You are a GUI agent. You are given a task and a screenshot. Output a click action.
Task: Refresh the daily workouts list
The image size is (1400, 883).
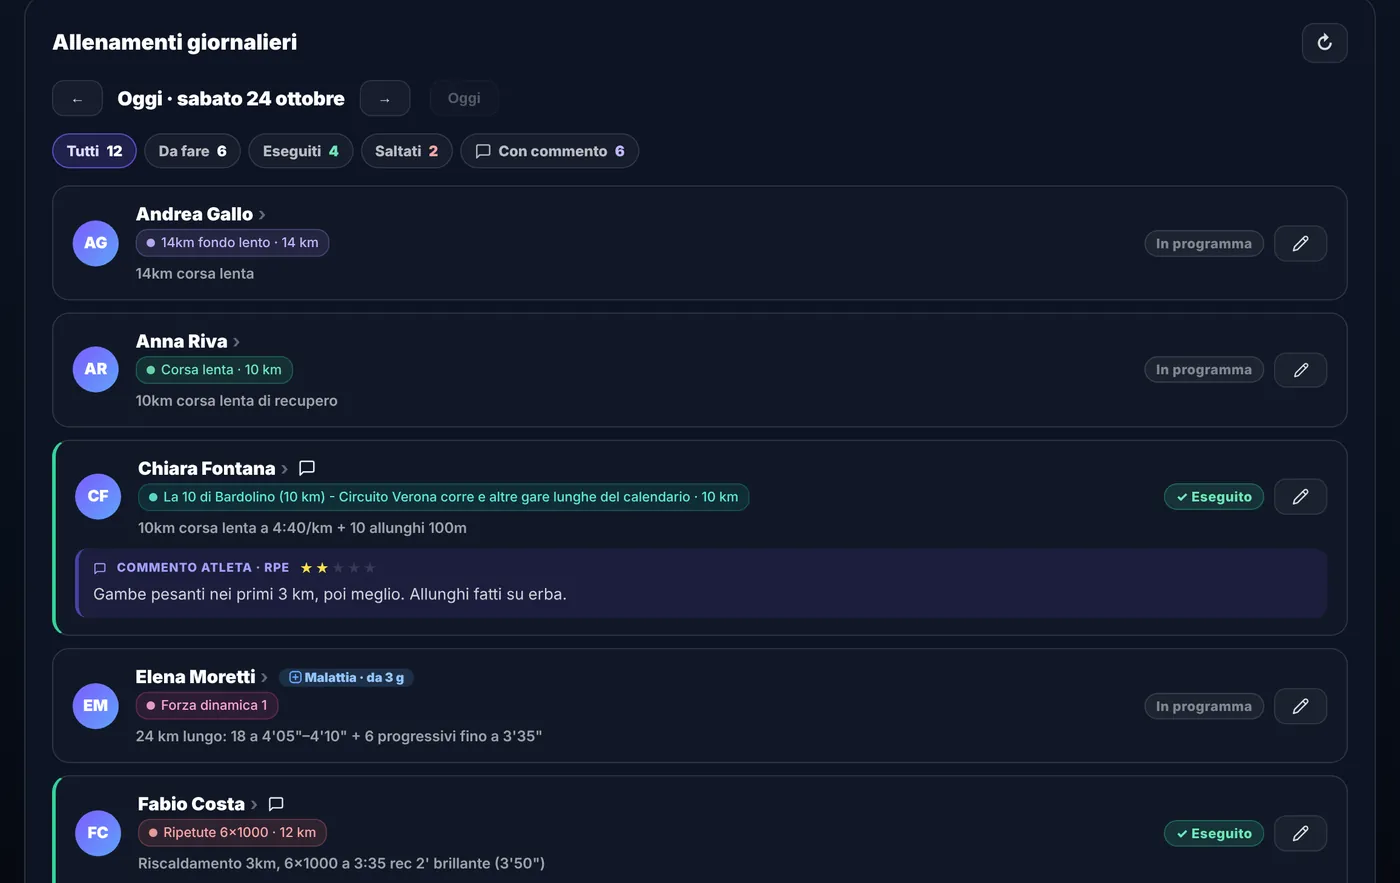pyautogui.click(x=1324, y=42)
